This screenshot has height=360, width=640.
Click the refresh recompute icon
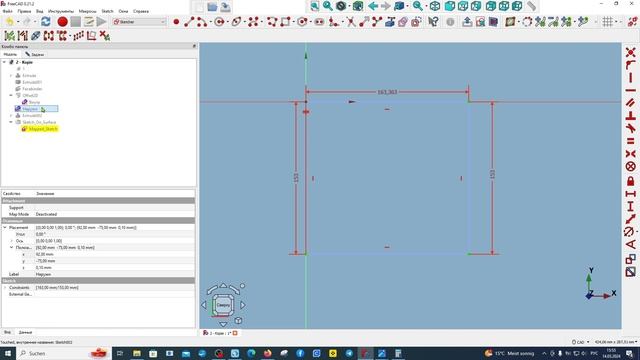(x=46, y=22)
